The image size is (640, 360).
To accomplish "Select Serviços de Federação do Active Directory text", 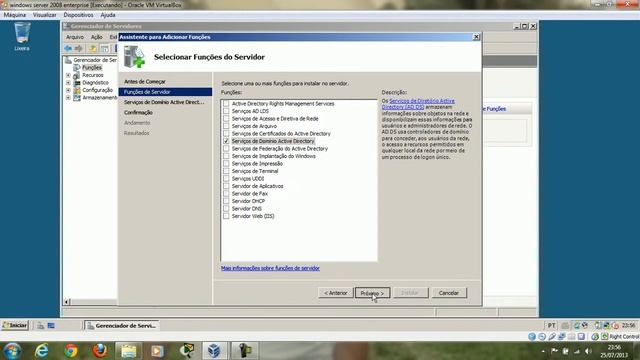I will pos(280,149).
